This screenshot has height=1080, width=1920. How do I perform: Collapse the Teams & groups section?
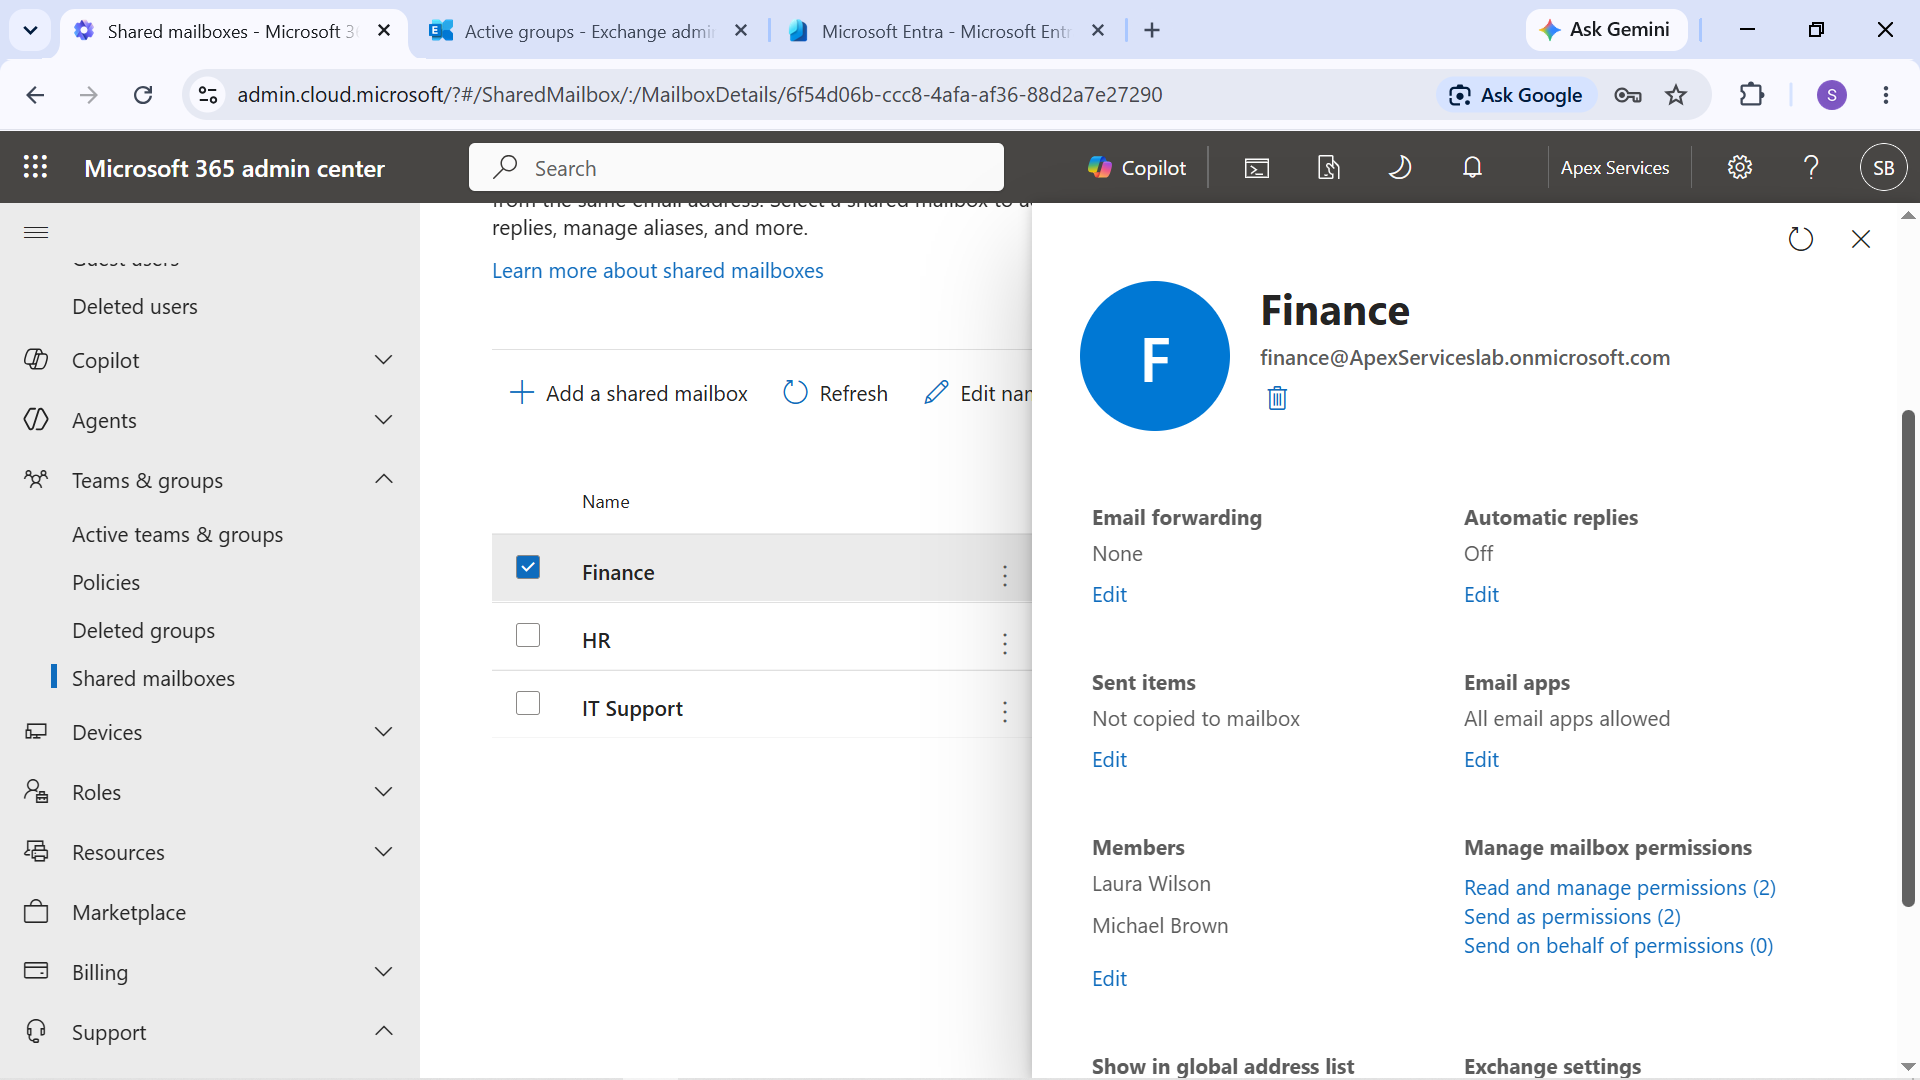point(383,480)
